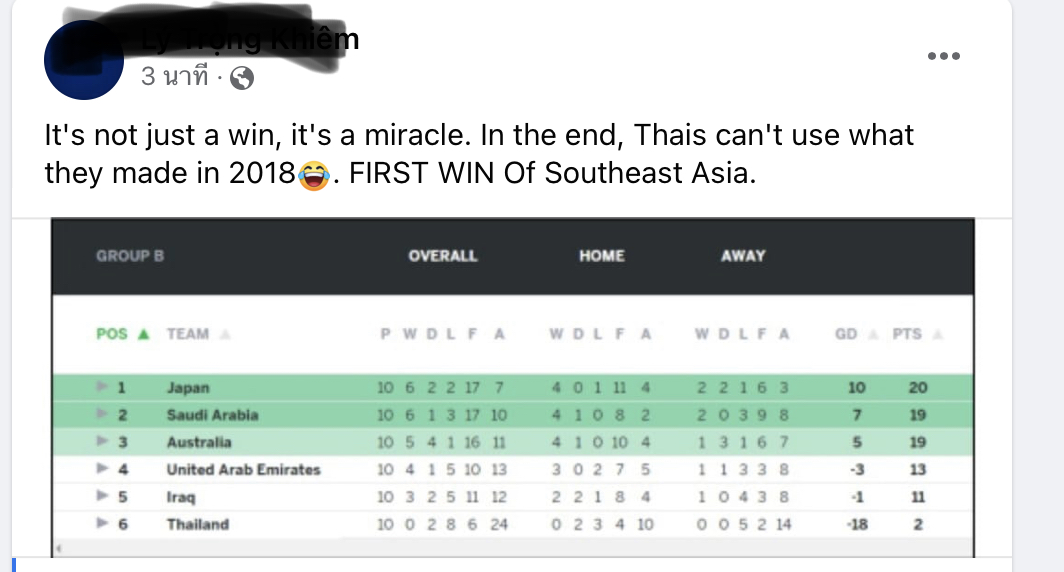Image resolution: width=1064 pixels, height=572 pixels.
Task: Click the laughing emoji in post text
Action: tap(314, 174)
